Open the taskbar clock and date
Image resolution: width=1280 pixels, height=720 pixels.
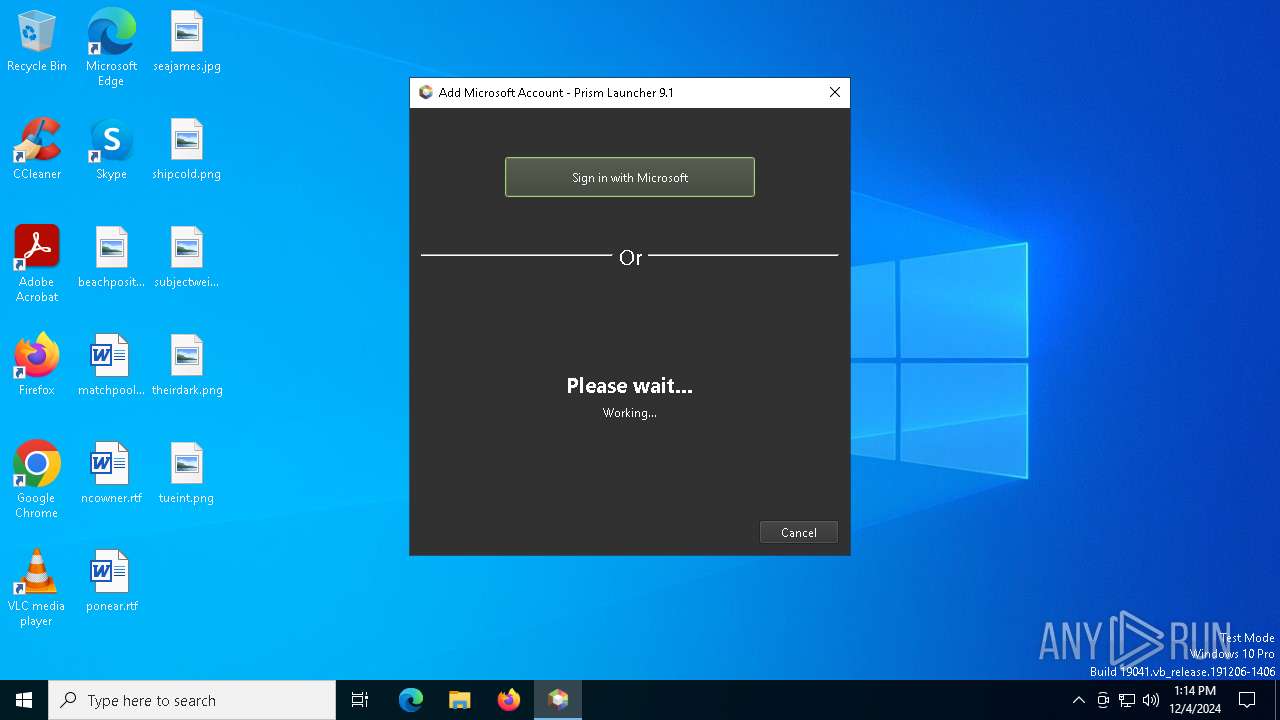point(1195,700)
